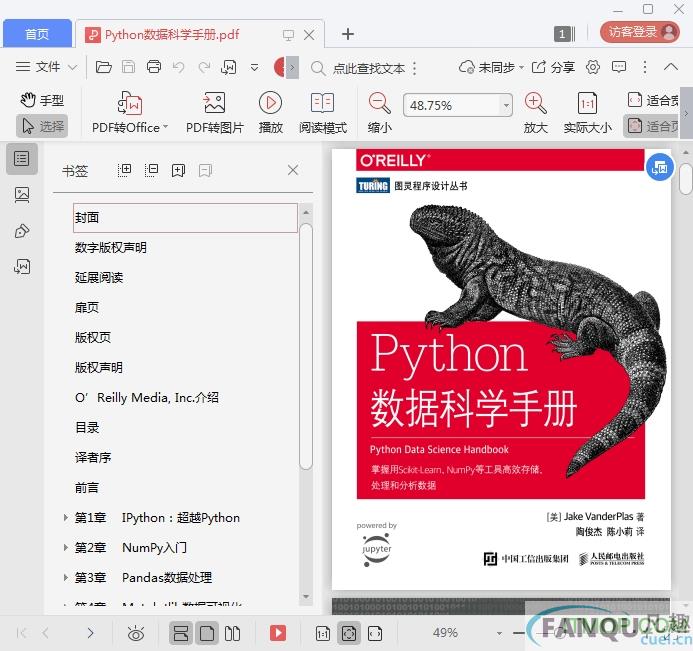
Task: Select the 数字版权声明 bookmark
Action: click(x=110, y=247)
